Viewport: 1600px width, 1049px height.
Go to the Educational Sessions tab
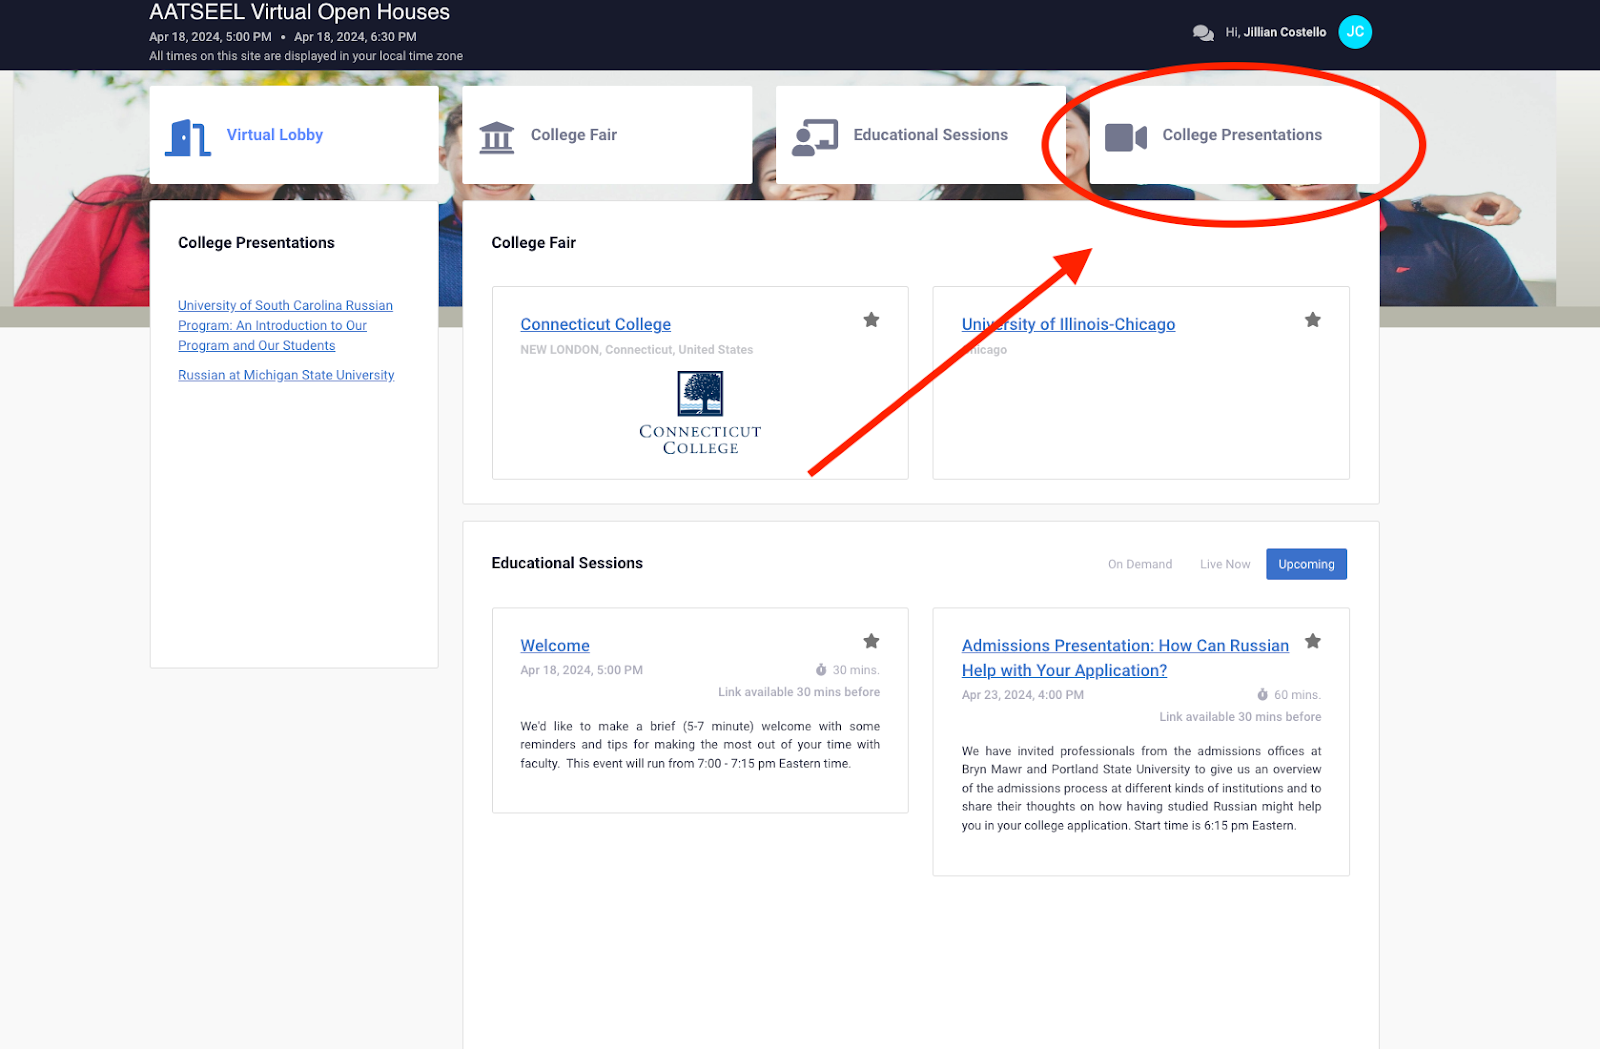(921, 135)
